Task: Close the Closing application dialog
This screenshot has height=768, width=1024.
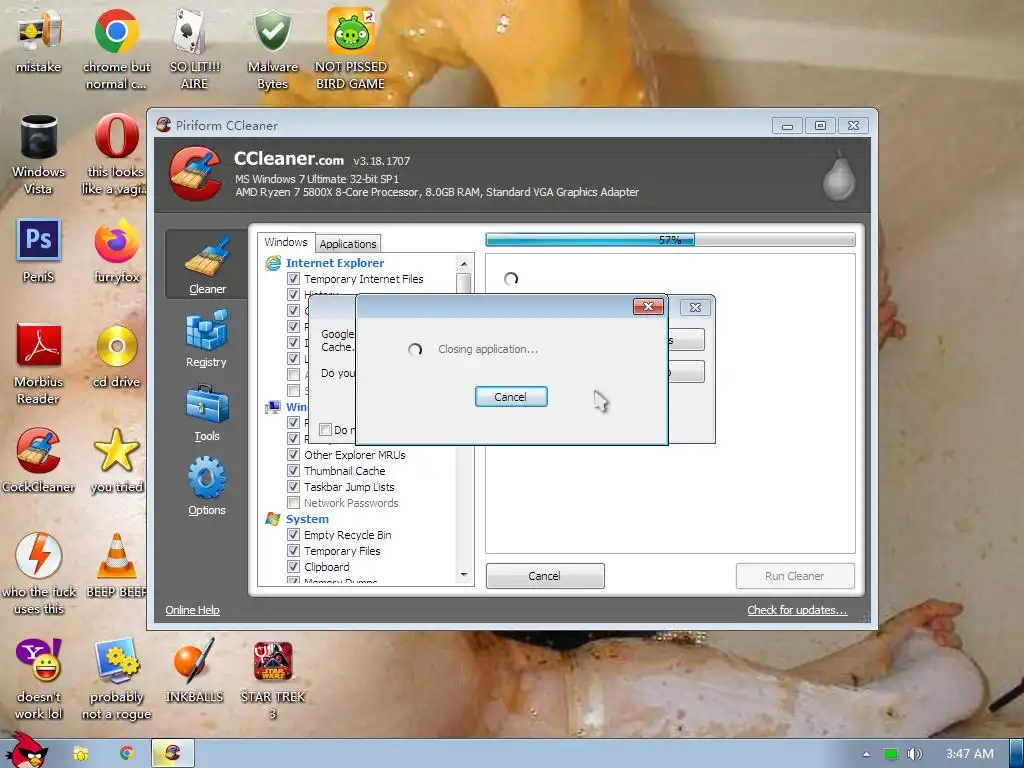Action: pos(648,307)
